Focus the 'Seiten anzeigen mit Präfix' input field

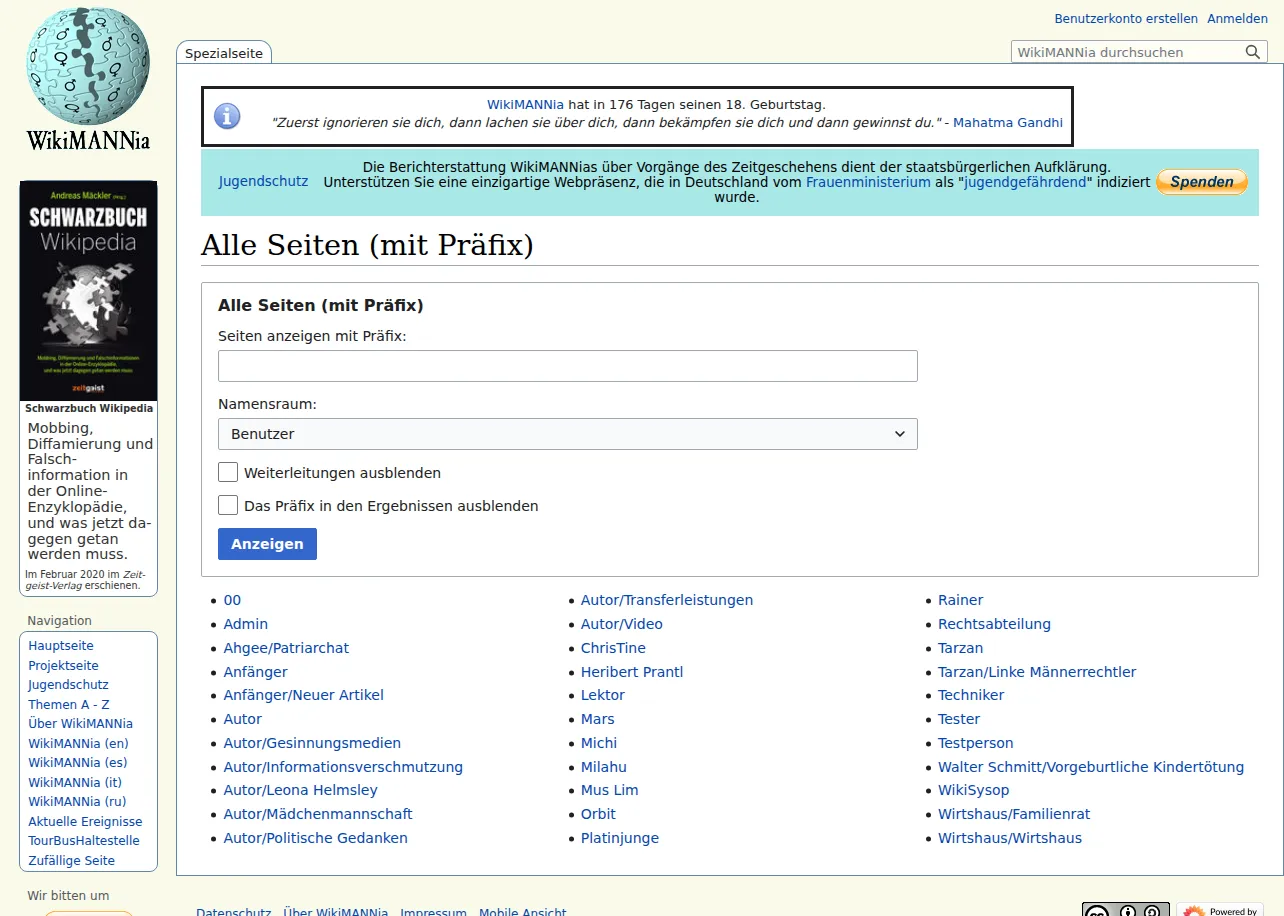(x=567, y=366)
